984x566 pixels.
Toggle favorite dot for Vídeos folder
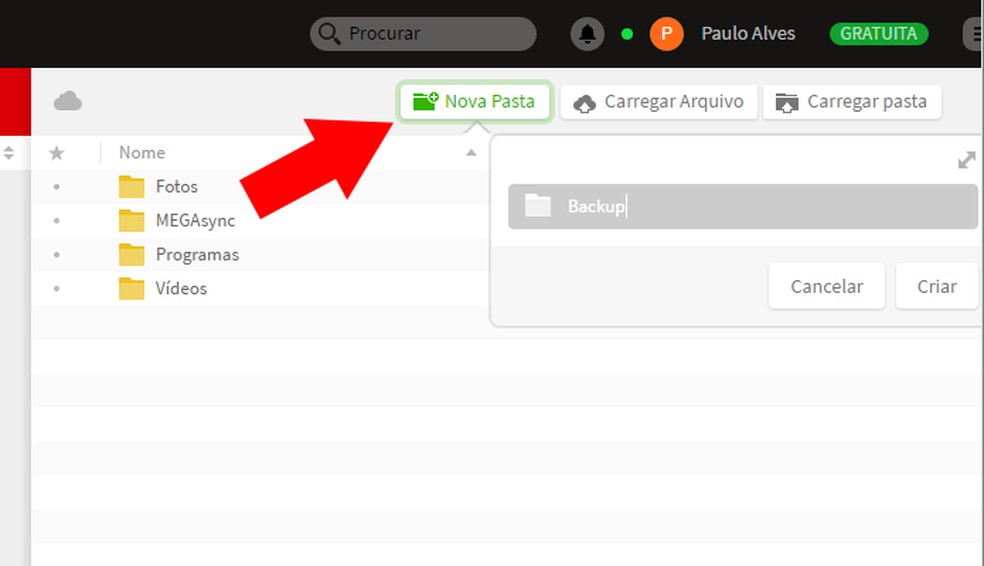coord(56,289)
